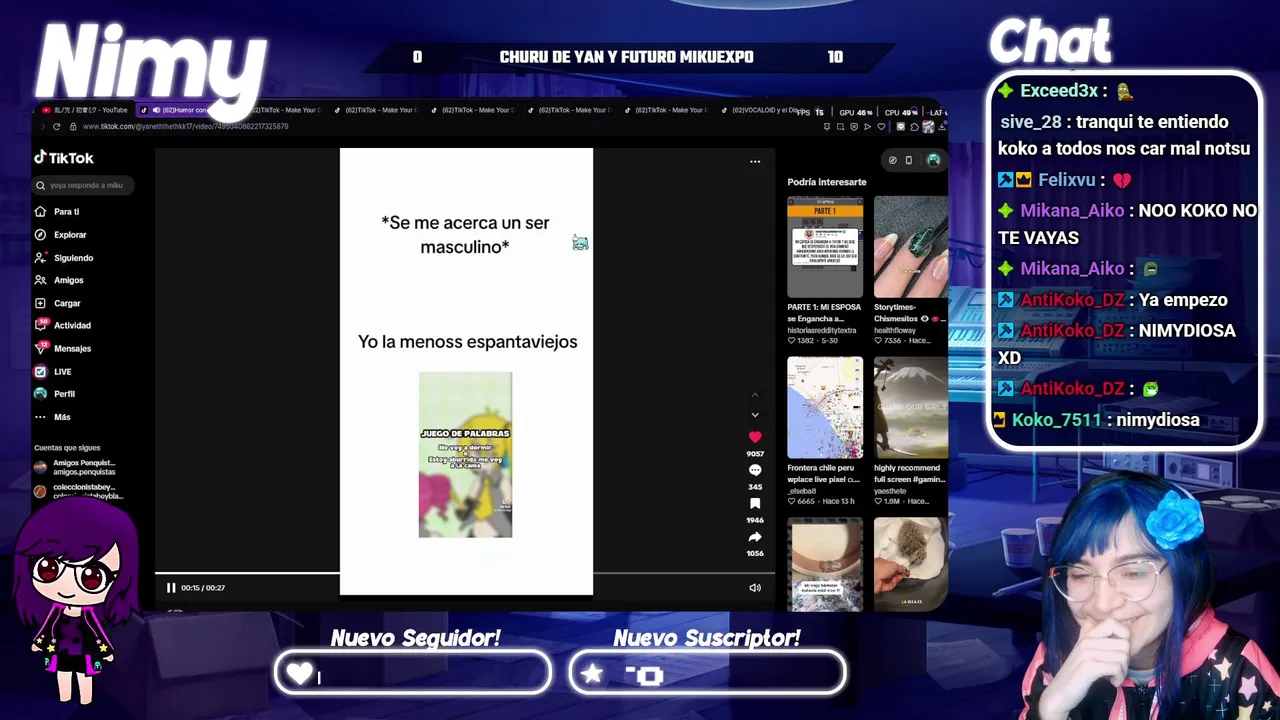This screenshot has width=1280, height=720.
Task: Switch to the YouTube browser tab
Action: 85,110
